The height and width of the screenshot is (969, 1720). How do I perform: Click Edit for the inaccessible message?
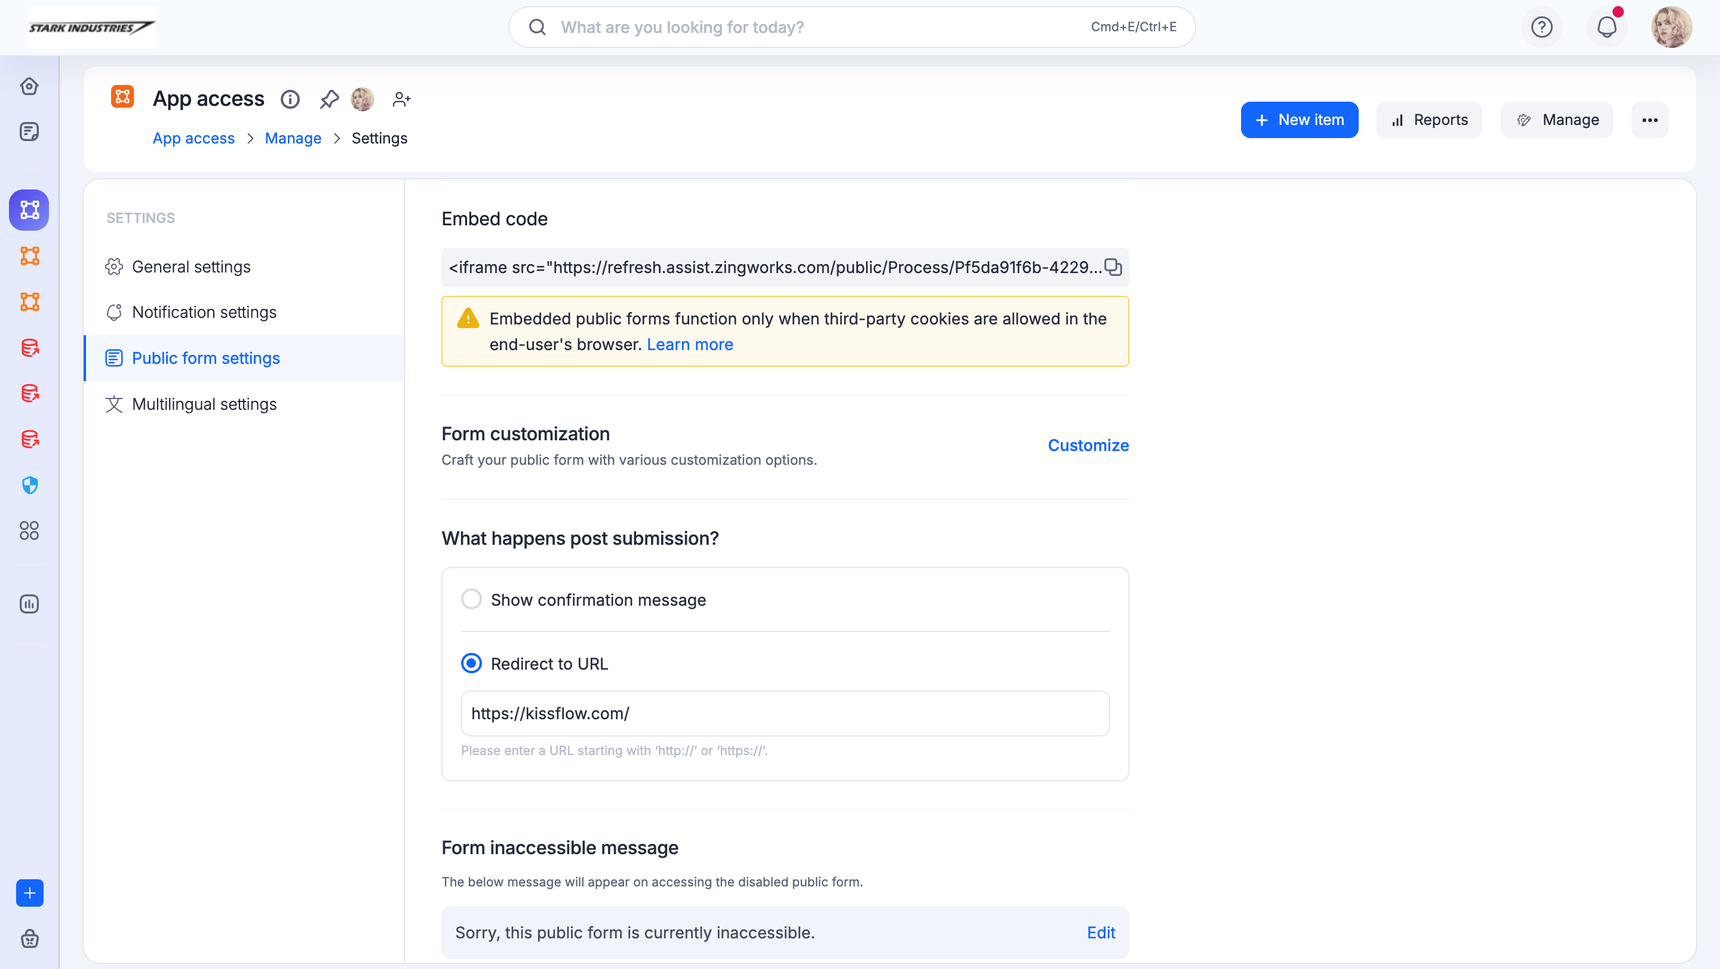(1100, 933)
